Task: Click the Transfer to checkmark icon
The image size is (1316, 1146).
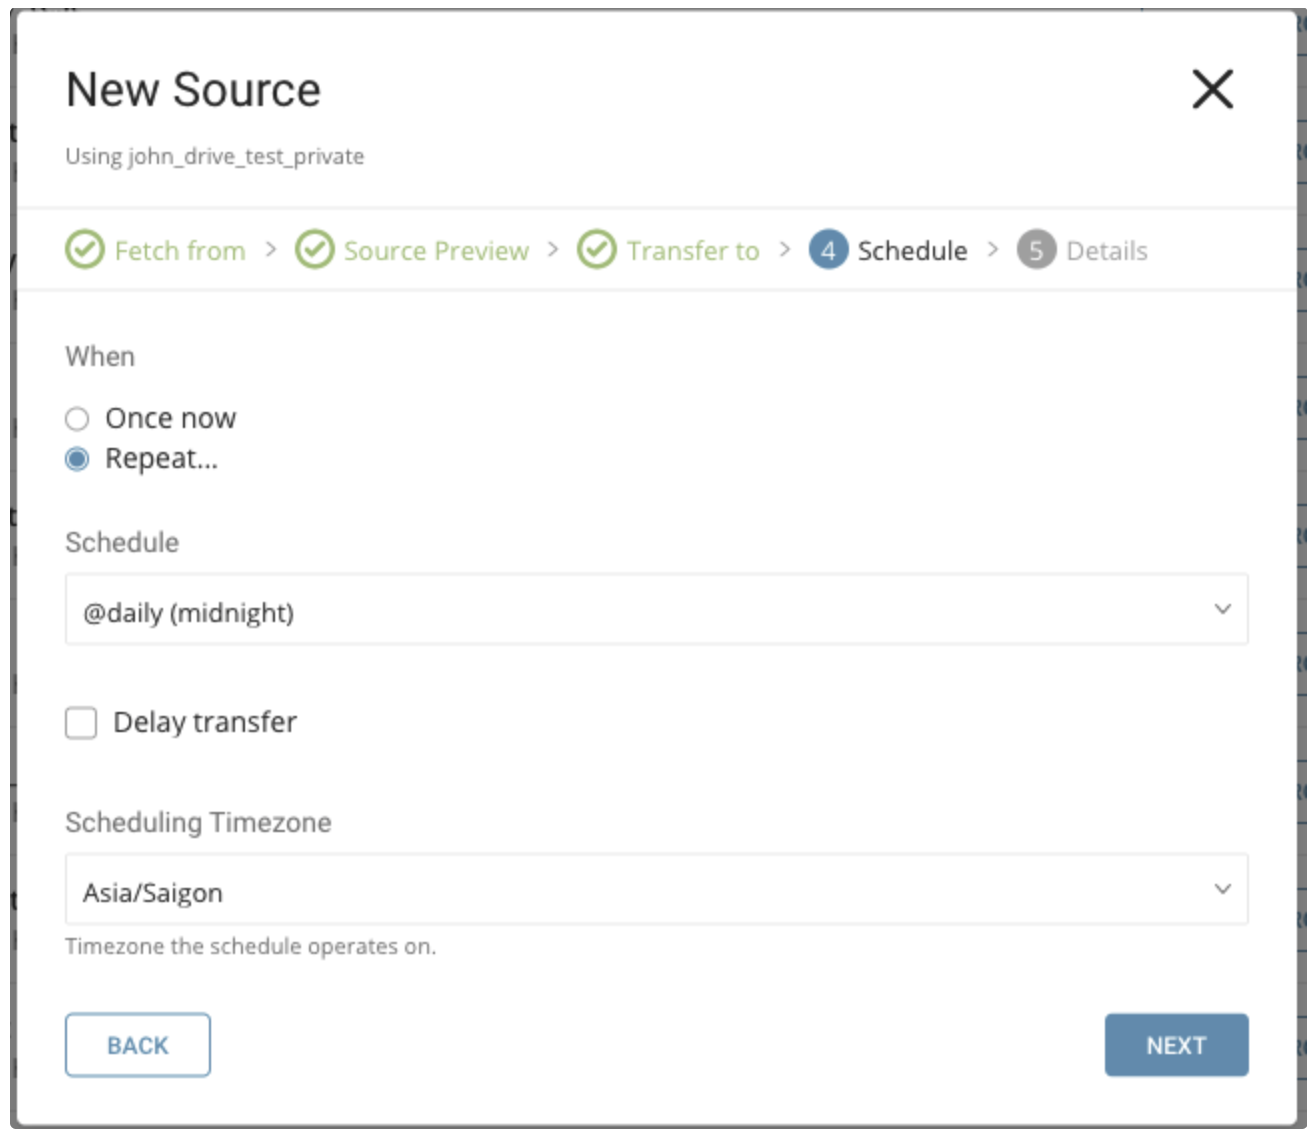Action: coord(597,250)
